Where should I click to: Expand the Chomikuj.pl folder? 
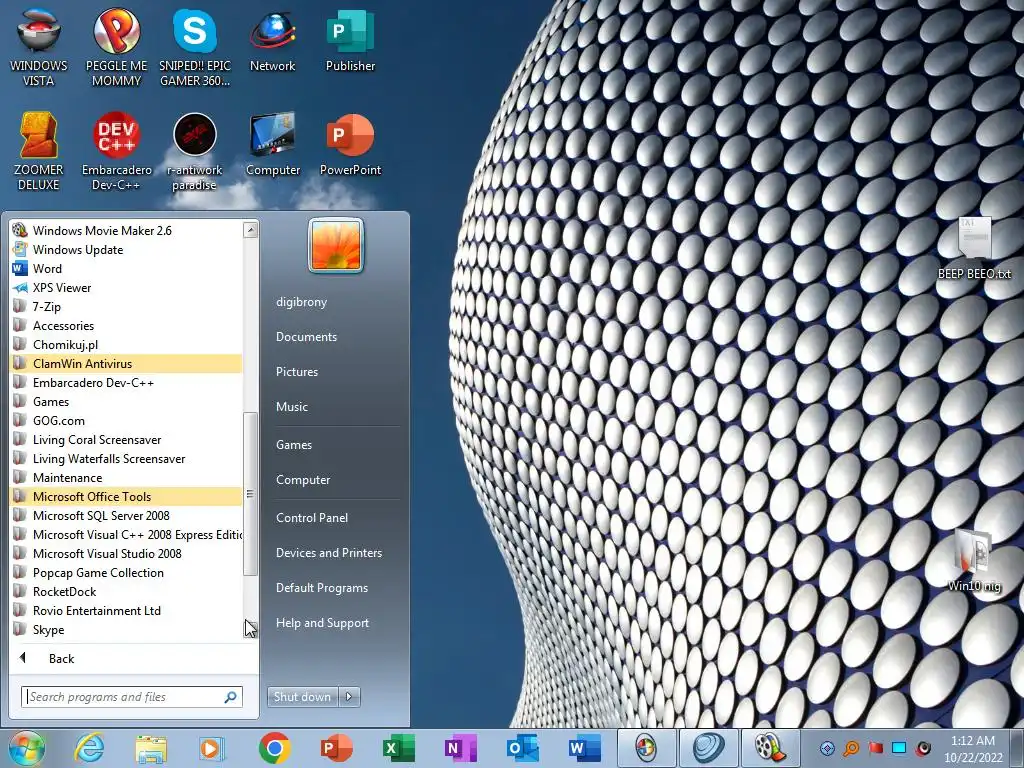tap(127, 344)
